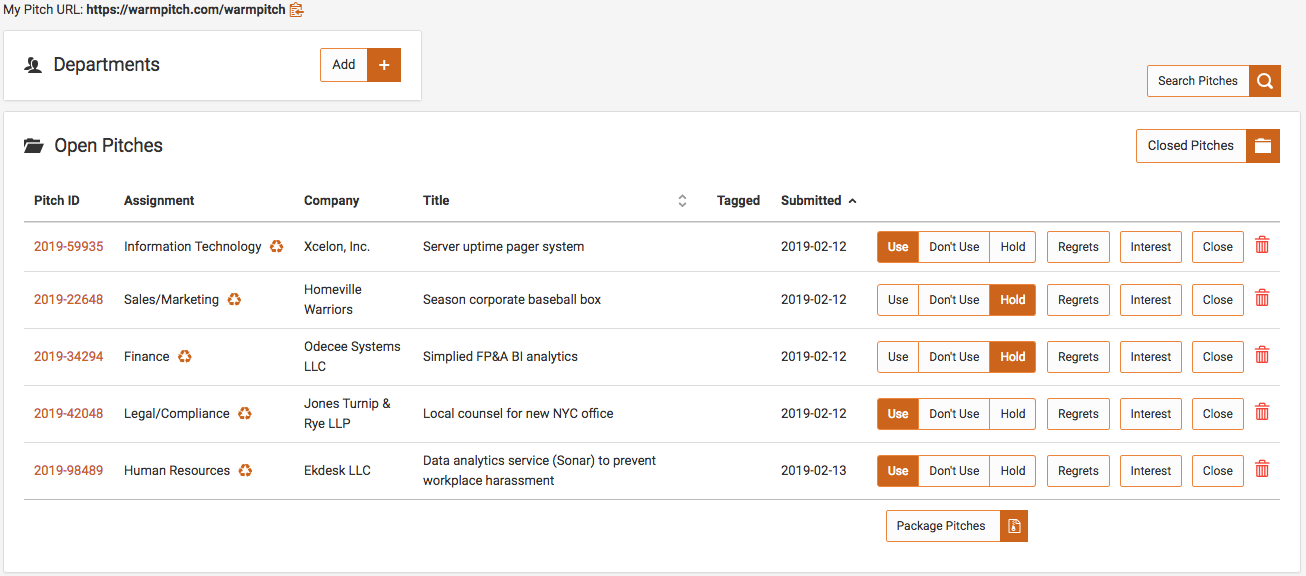The height and width of the screenshot is (576, 1306).
Task: Close the Homeville Warriors pitch
Action: [x=1218, y=300]
